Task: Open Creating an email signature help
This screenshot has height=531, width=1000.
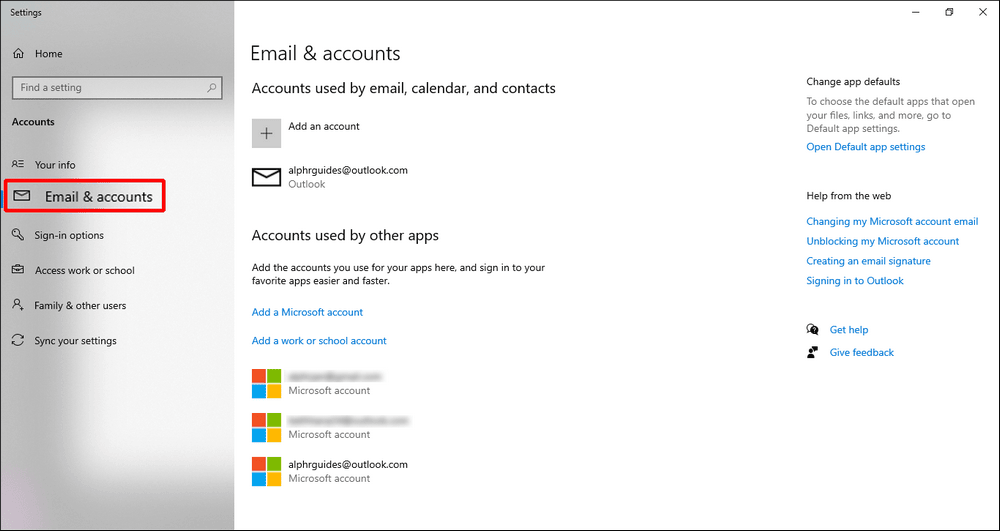Action: pyautogui.click(x=868, y=261)
